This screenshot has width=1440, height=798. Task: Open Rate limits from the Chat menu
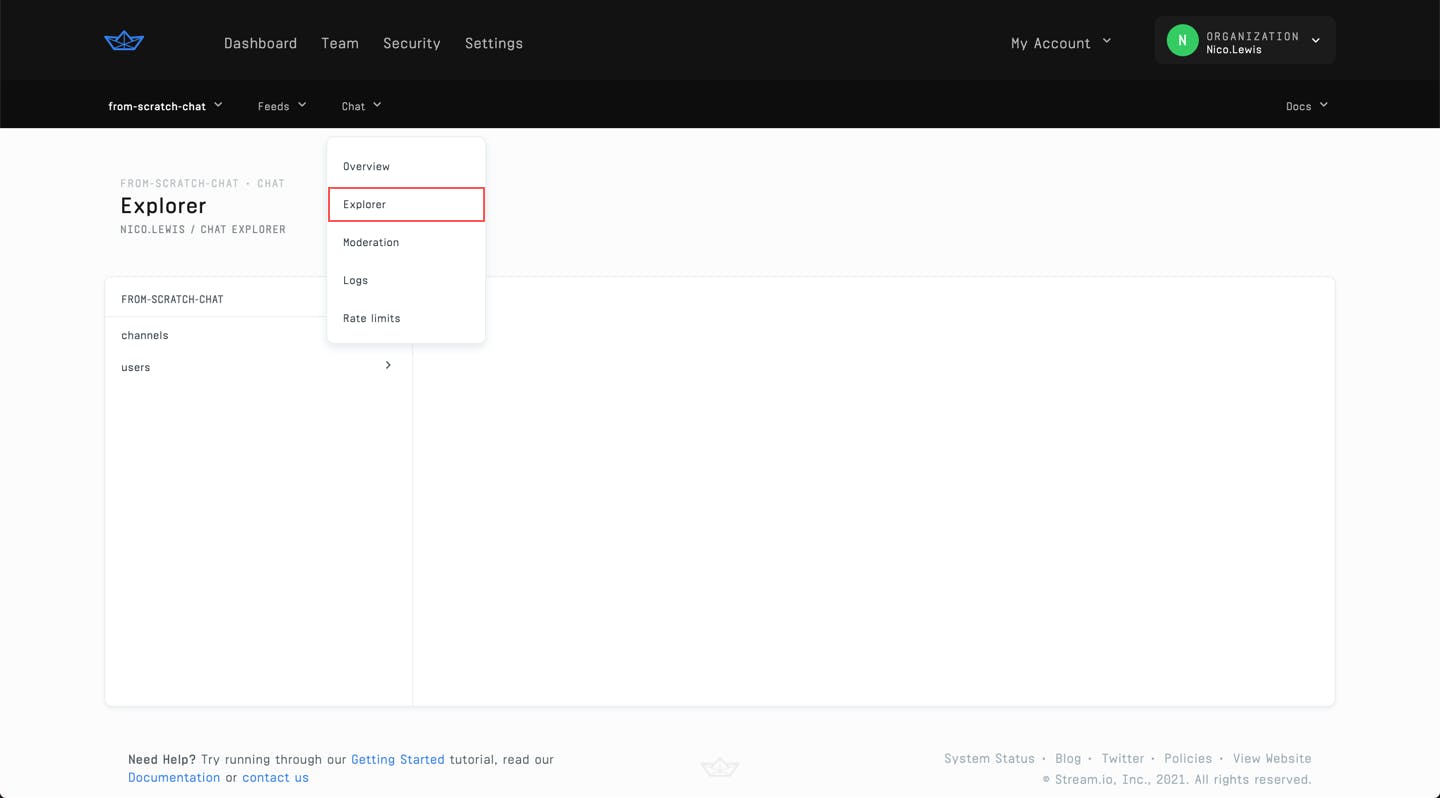406,318
